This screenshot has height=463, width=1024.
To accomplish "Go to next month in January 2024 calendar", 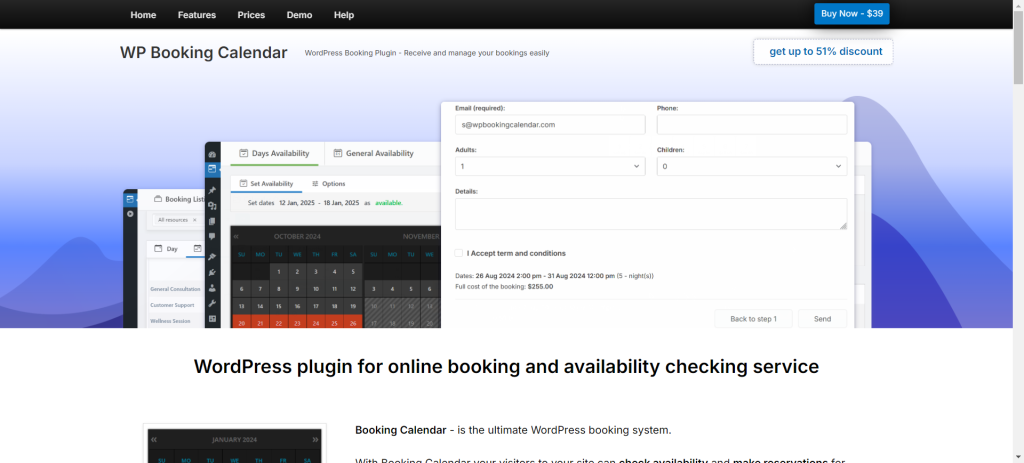I will (x=315, y=439).
